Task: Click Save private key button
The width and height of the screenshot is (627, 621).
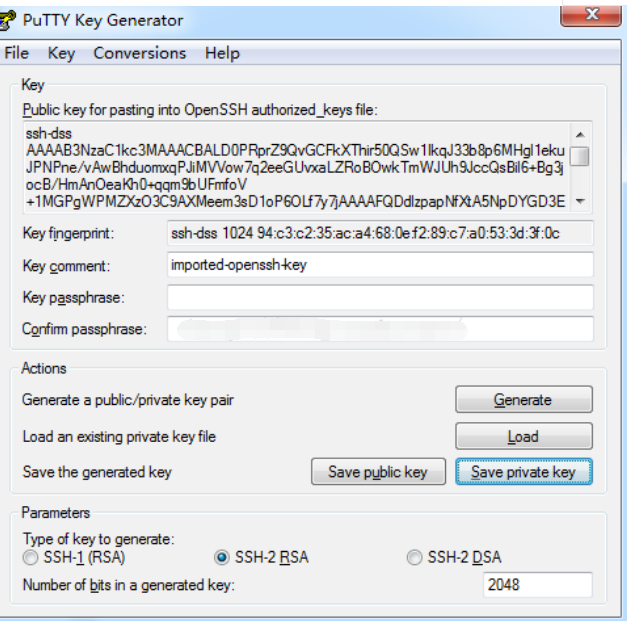Action: 523,472
